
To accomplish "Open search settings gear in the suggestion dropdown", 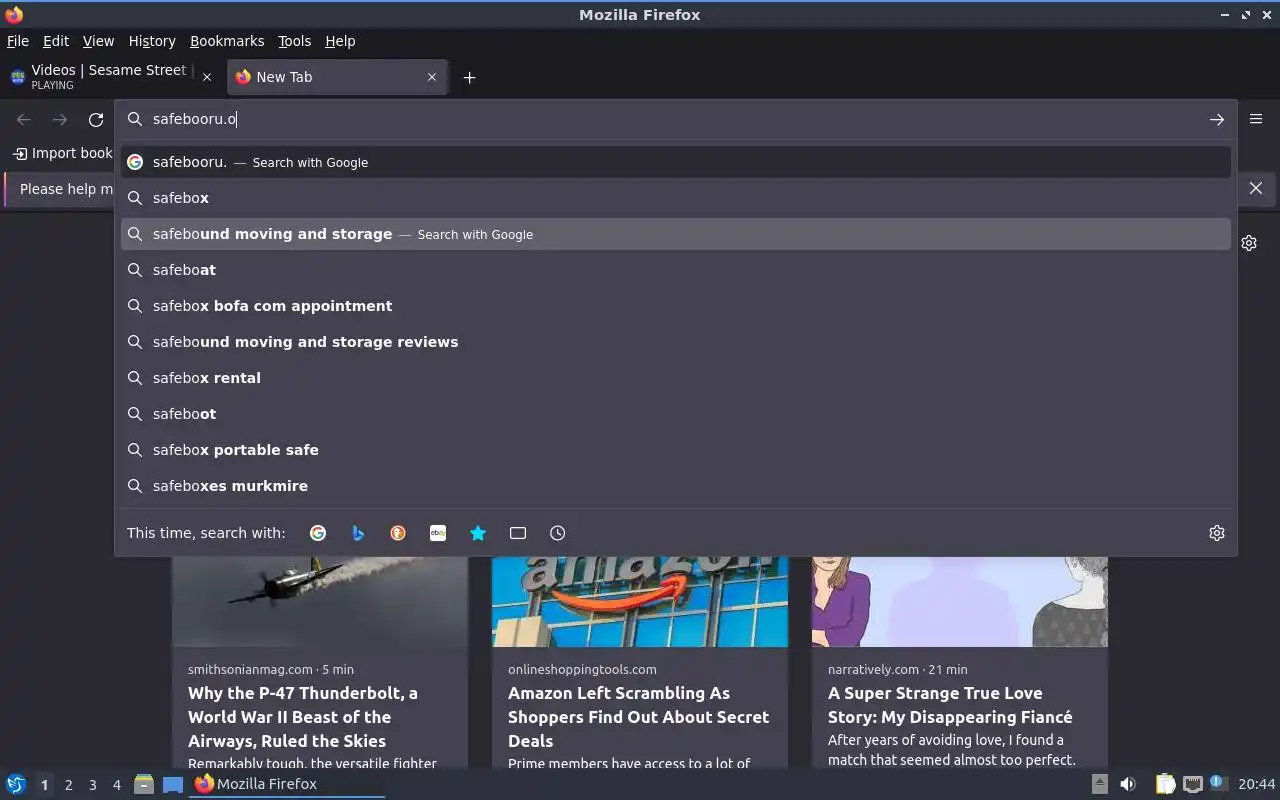I will 1217,533.
